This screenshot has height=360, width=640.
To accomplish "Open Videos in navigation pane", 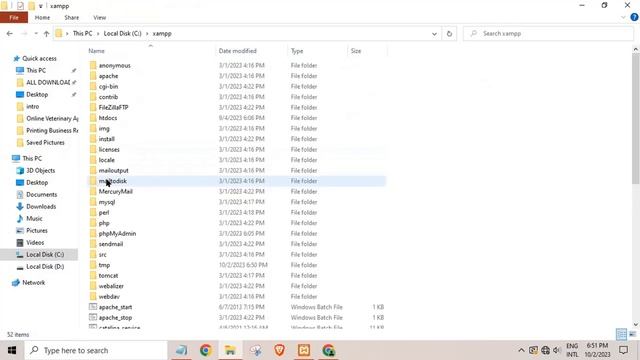I will click(x=35, y=243).
